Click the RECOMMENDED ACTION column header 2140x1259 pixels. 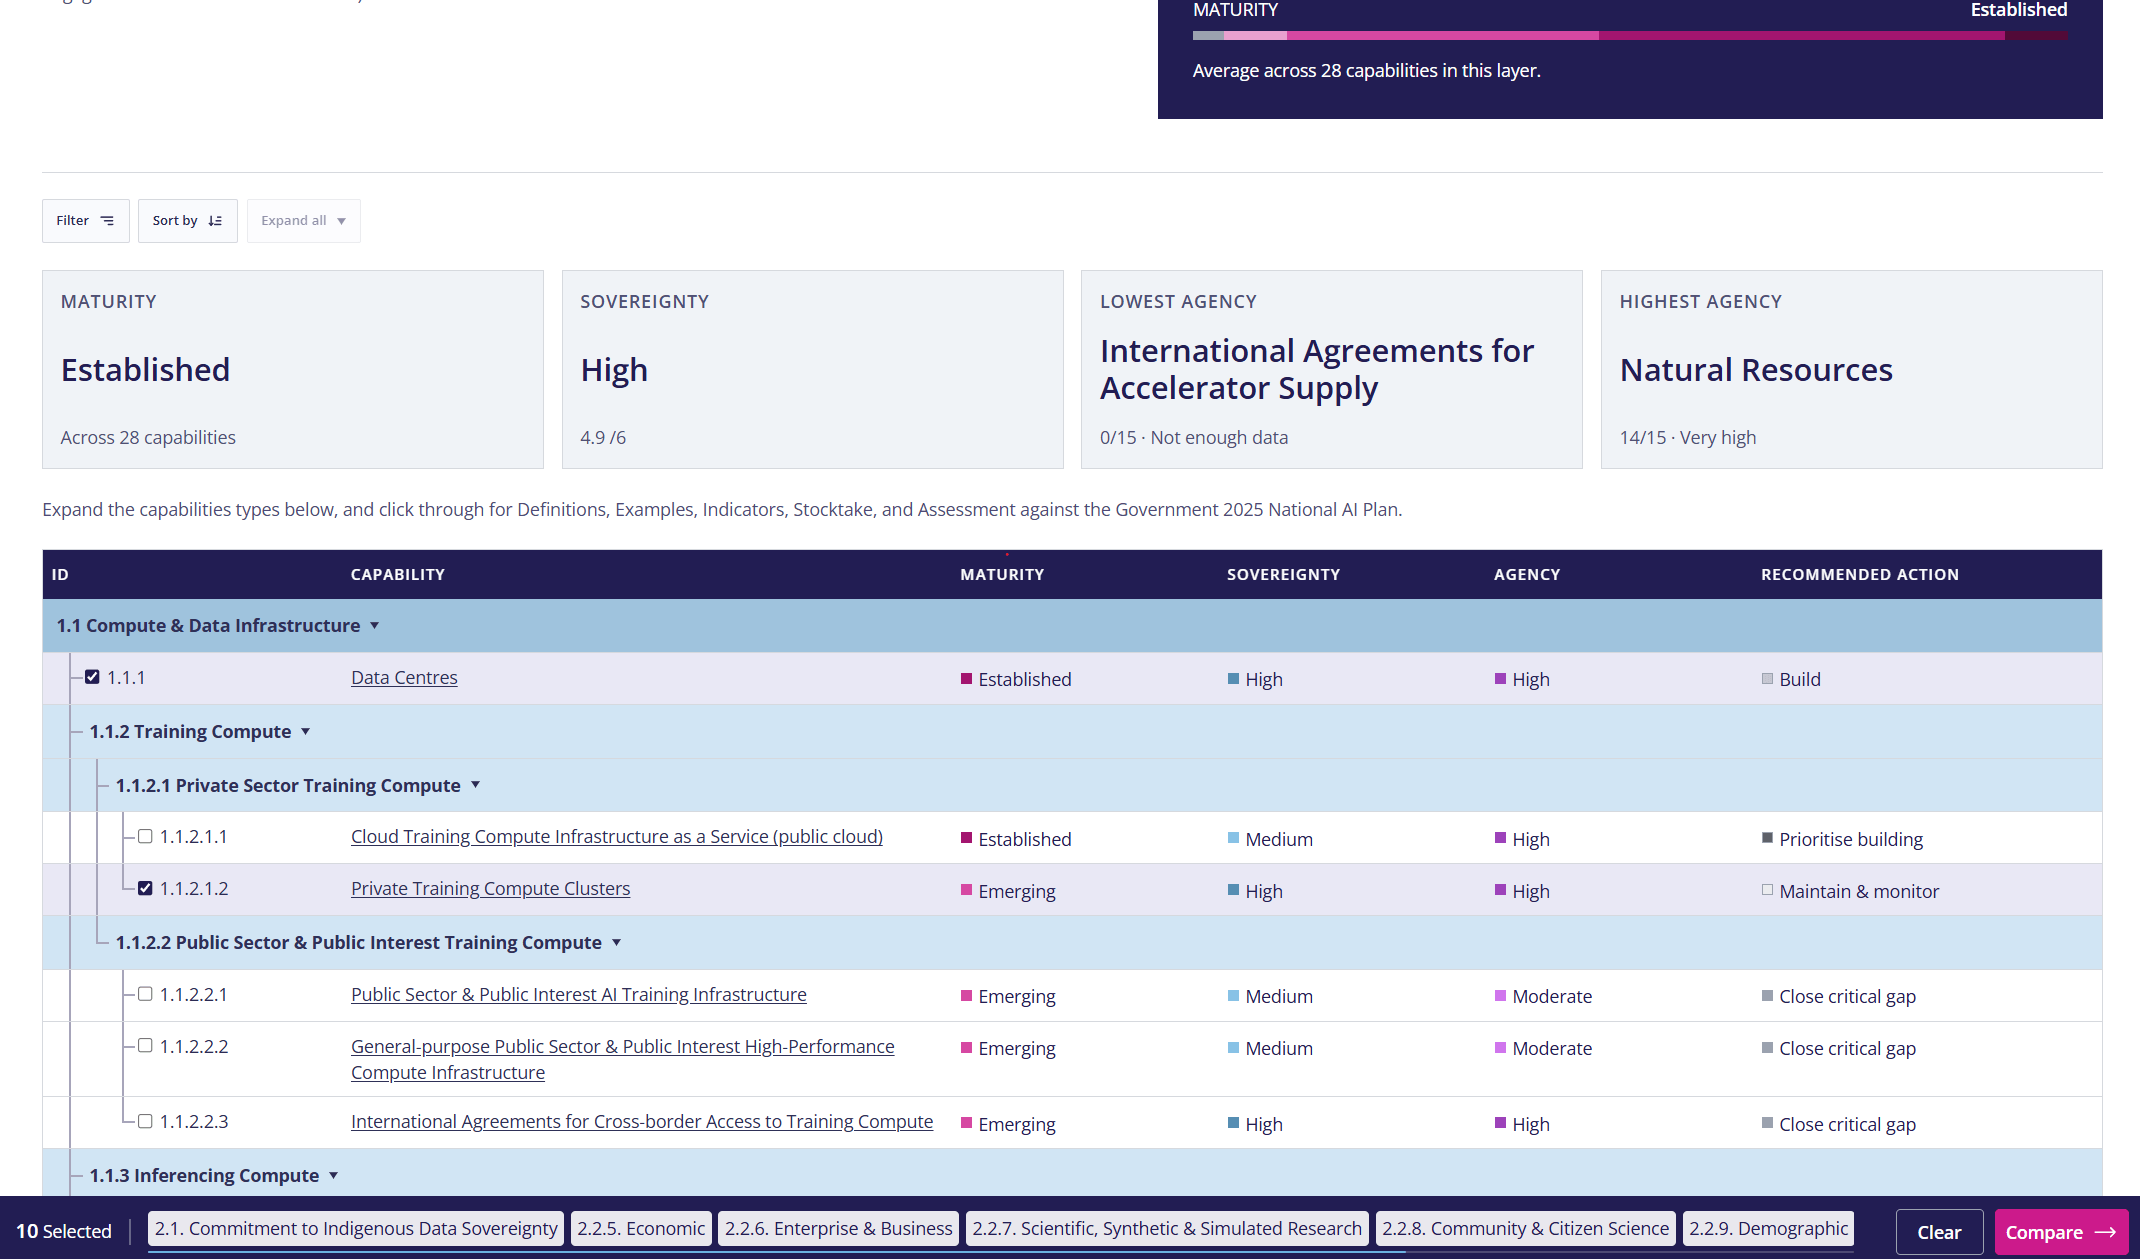(x=1860, y=574)
